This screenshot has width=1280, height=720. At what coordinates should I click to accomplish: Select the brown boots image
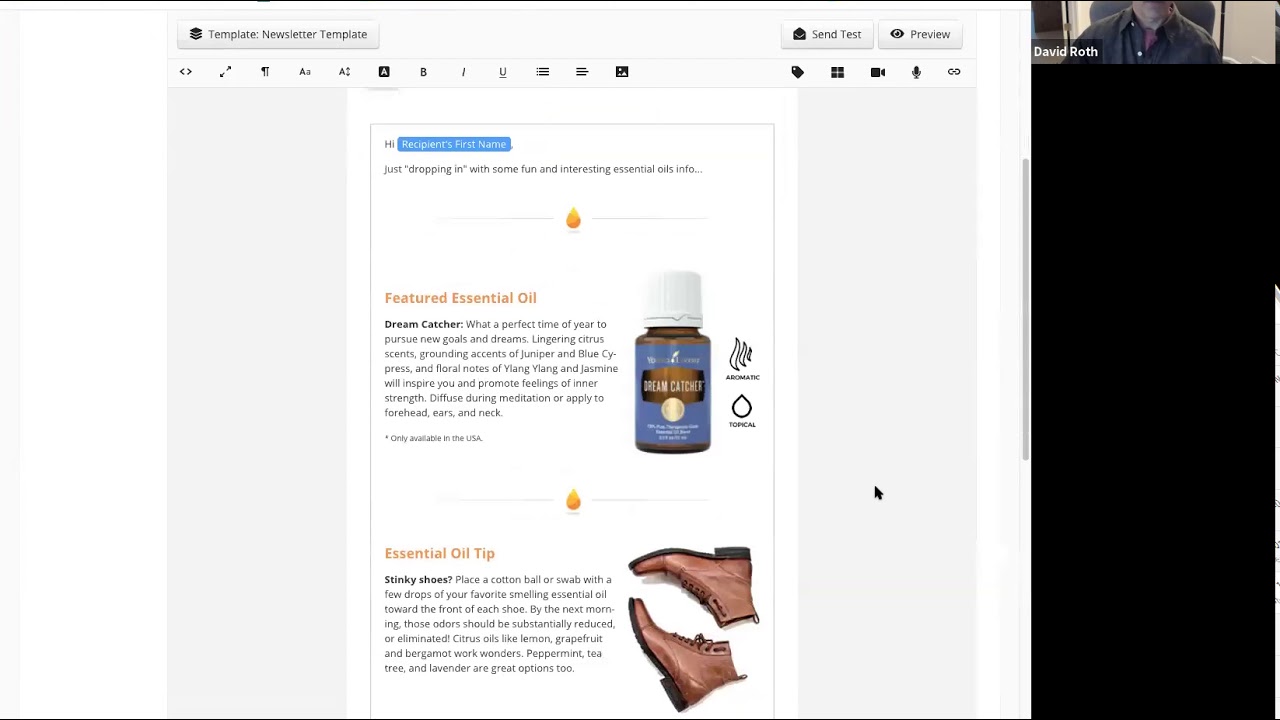point(693,628)
